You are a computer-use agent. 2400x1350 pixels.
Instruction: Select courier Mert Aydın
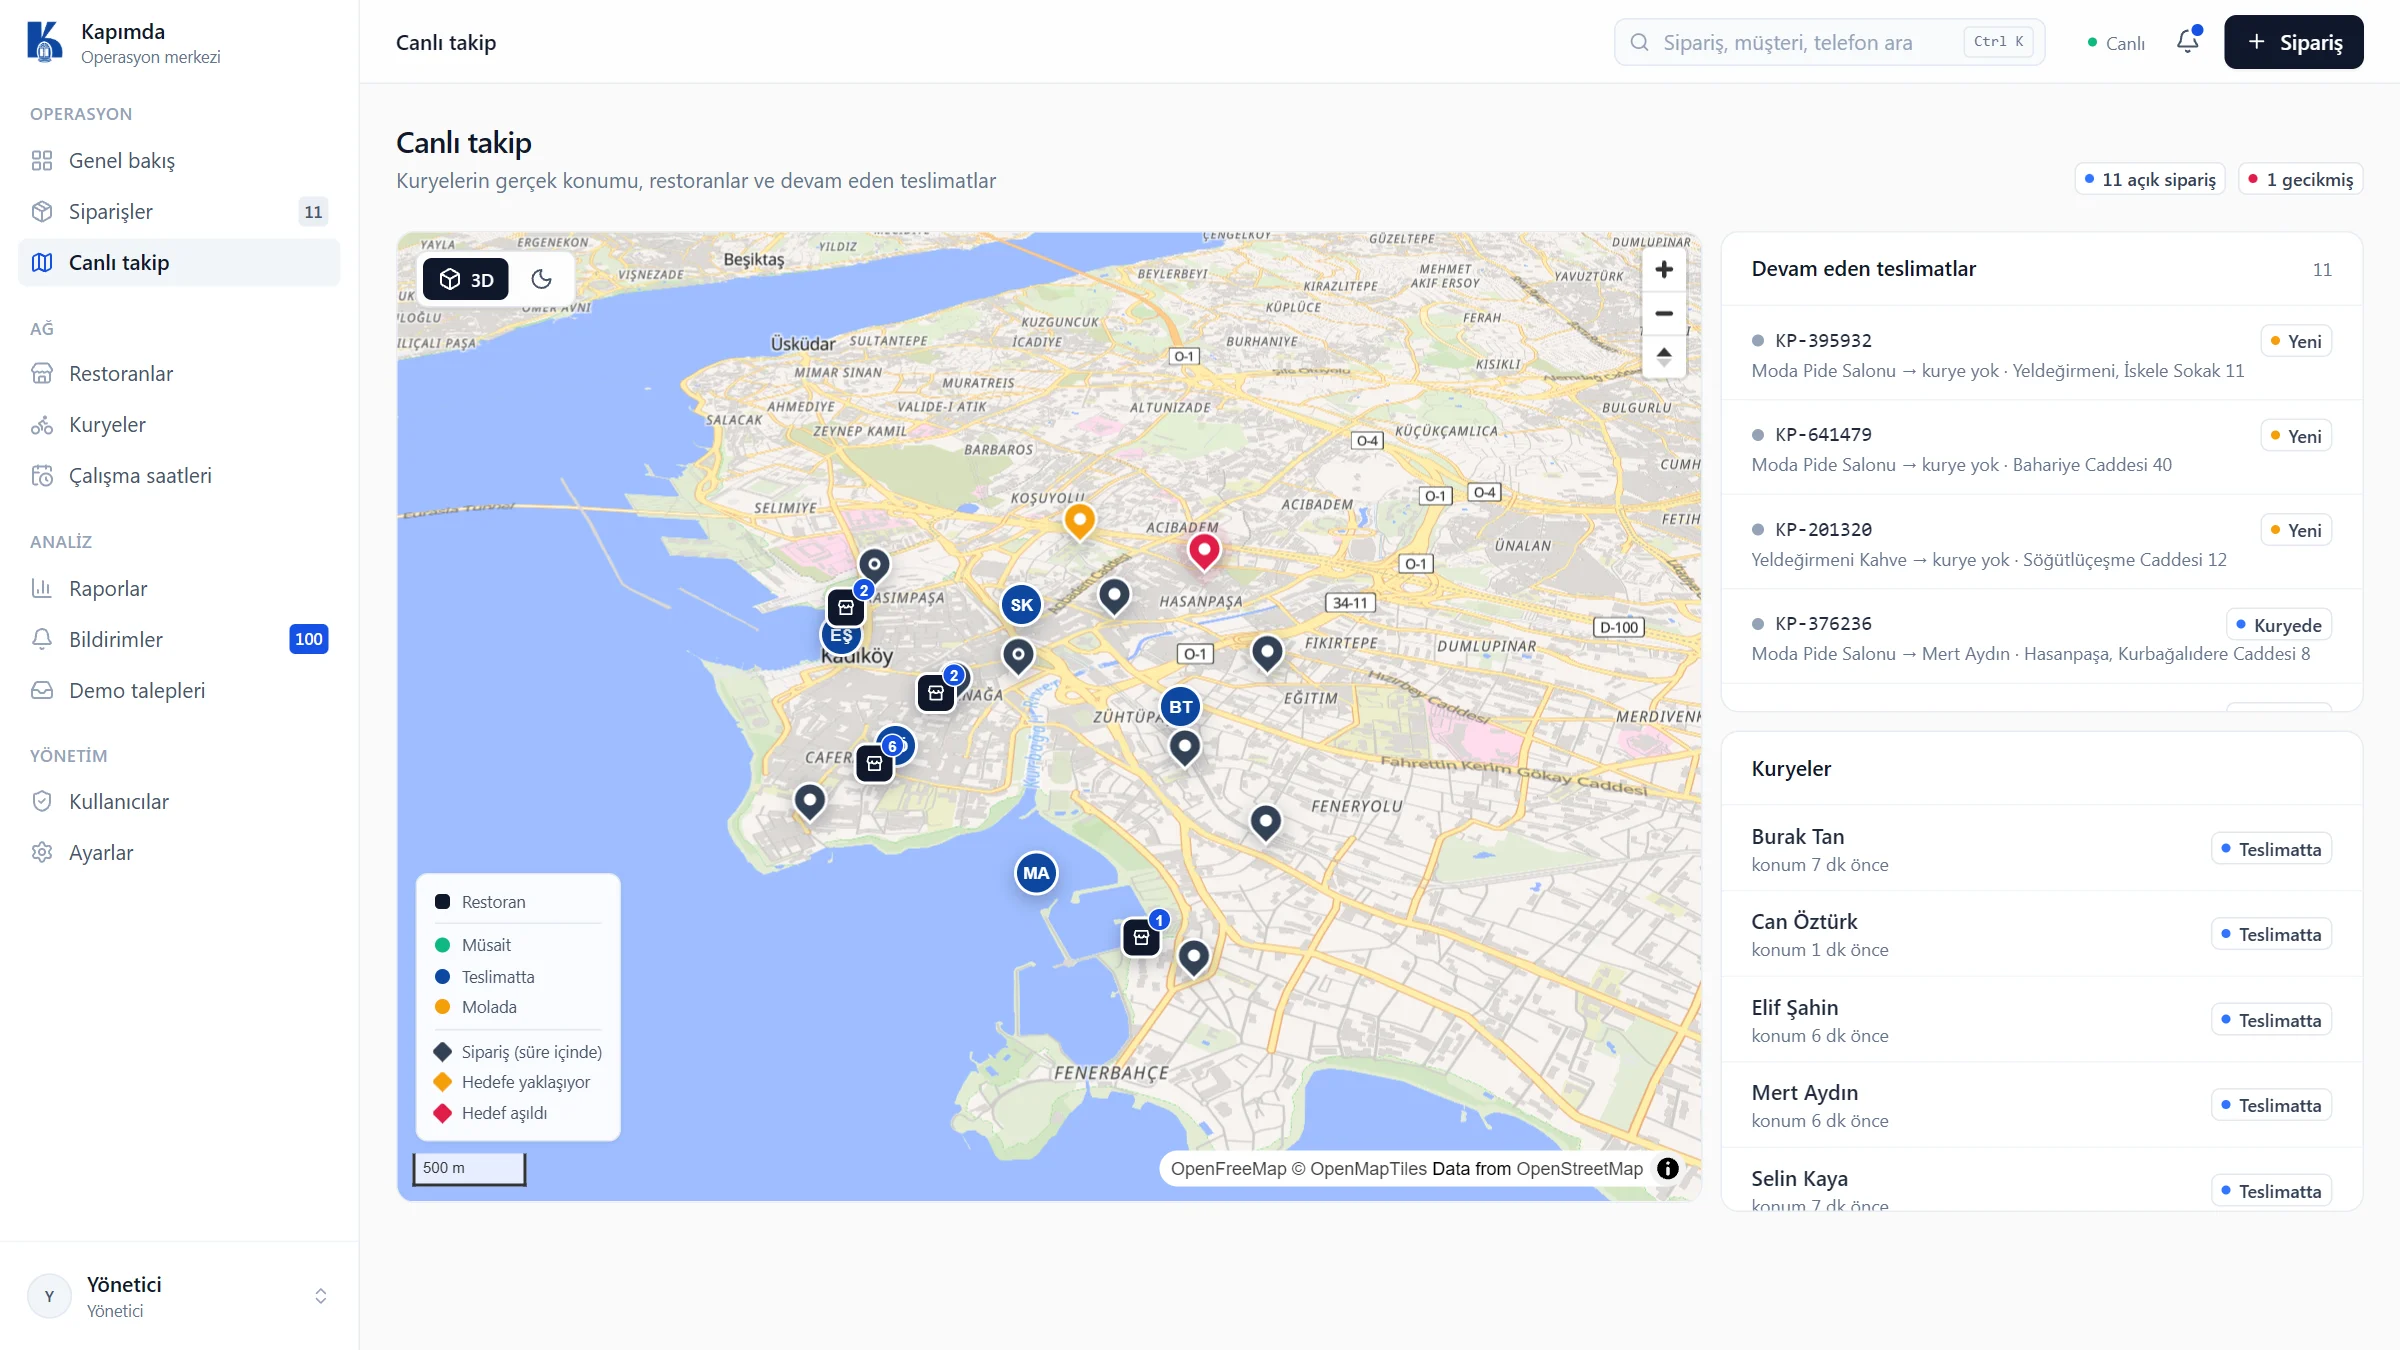tap(2042, 1105)
